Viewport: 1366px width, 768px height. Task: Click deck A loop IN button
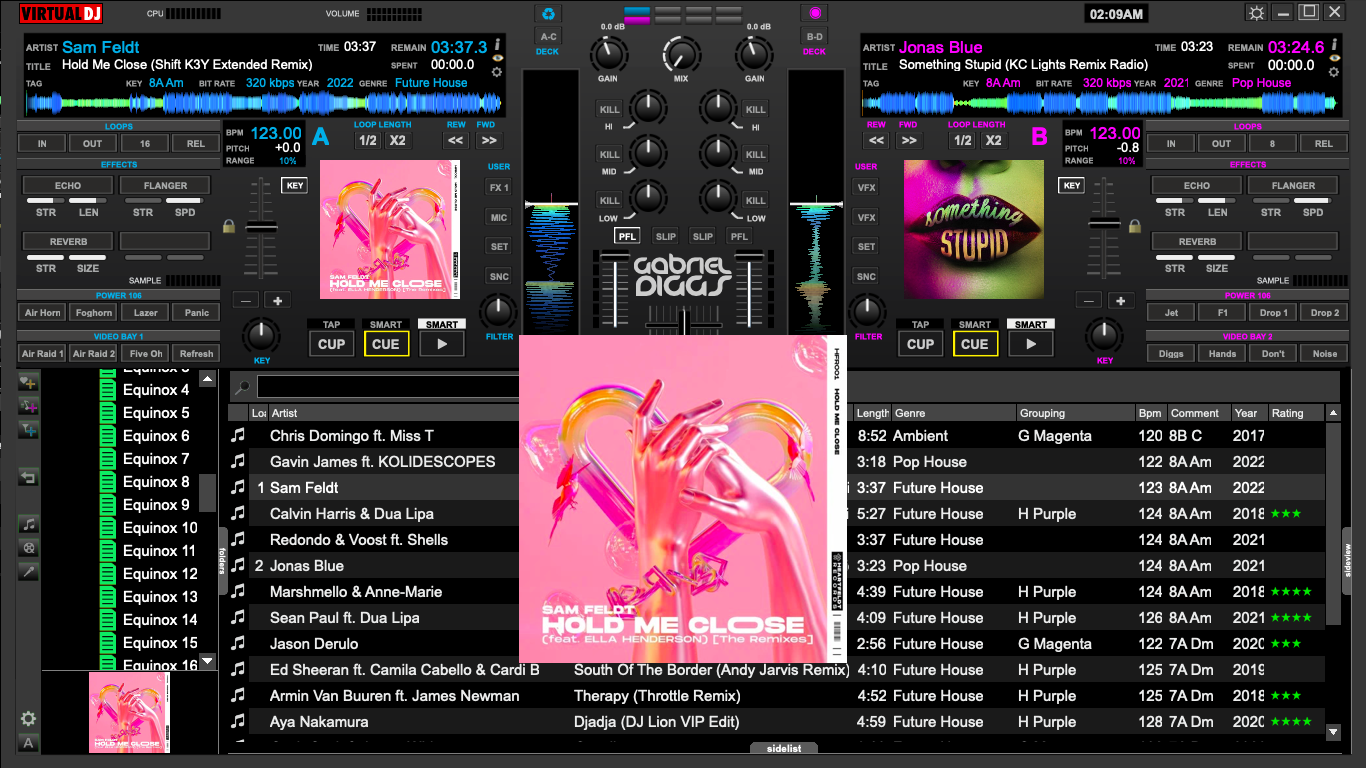[x=43, y=143]
